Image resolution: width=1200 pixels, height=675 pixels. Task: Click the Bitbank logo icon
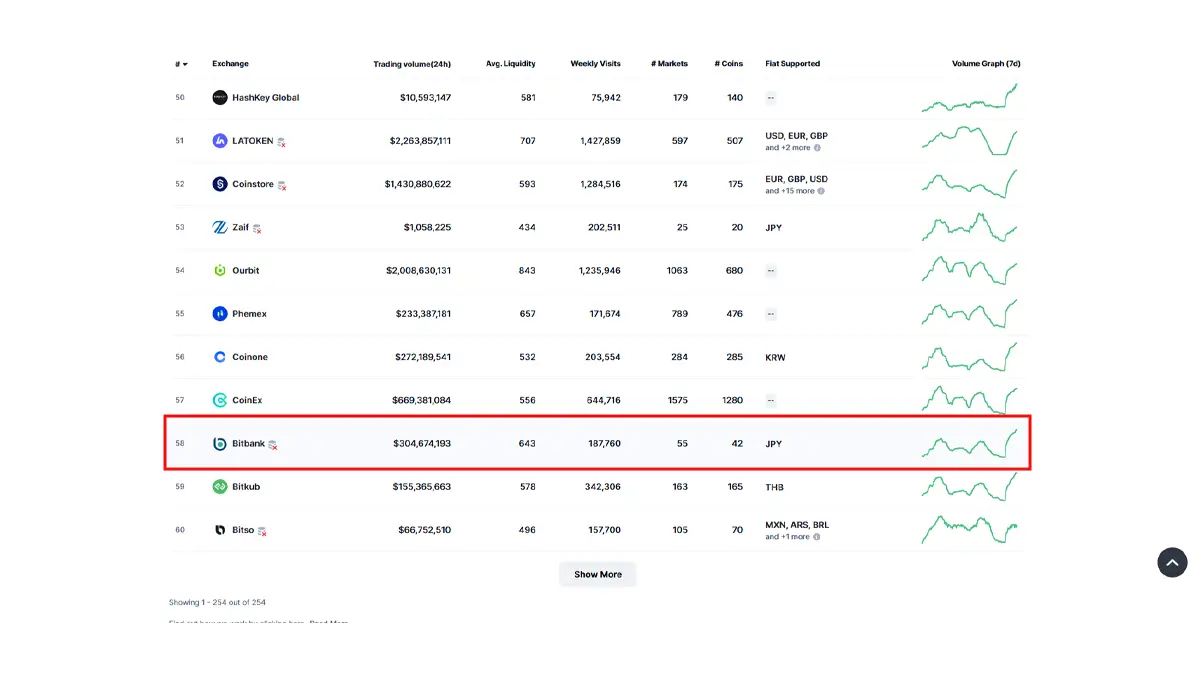coord(220,443)
